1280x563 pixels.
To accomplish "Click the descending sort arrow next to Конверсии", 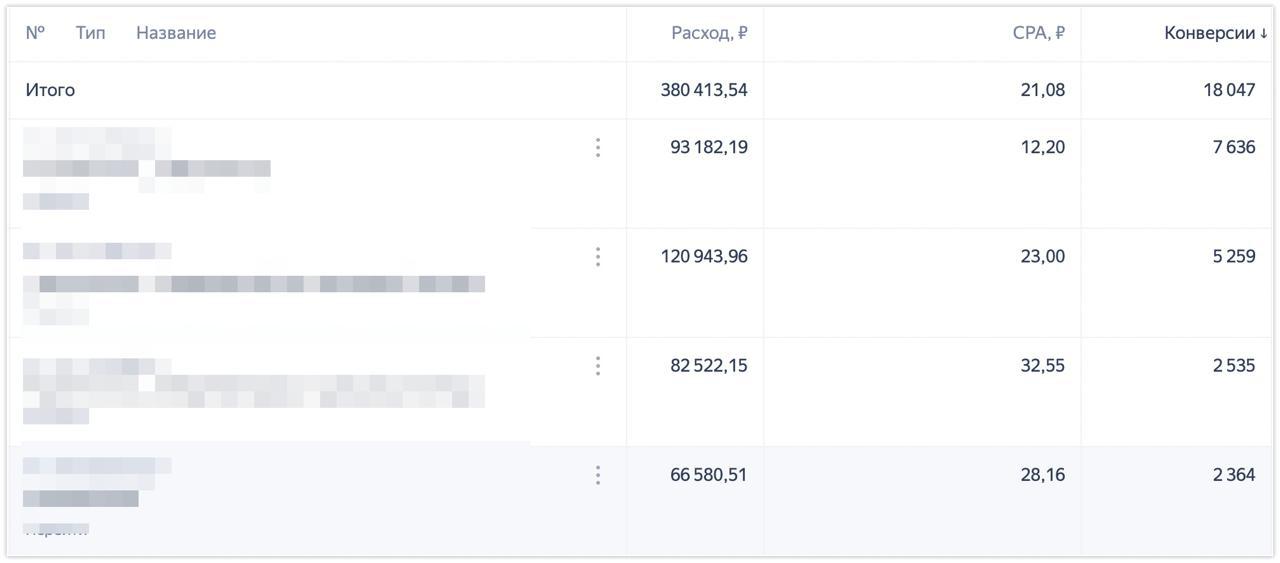I will (1264, 33).
